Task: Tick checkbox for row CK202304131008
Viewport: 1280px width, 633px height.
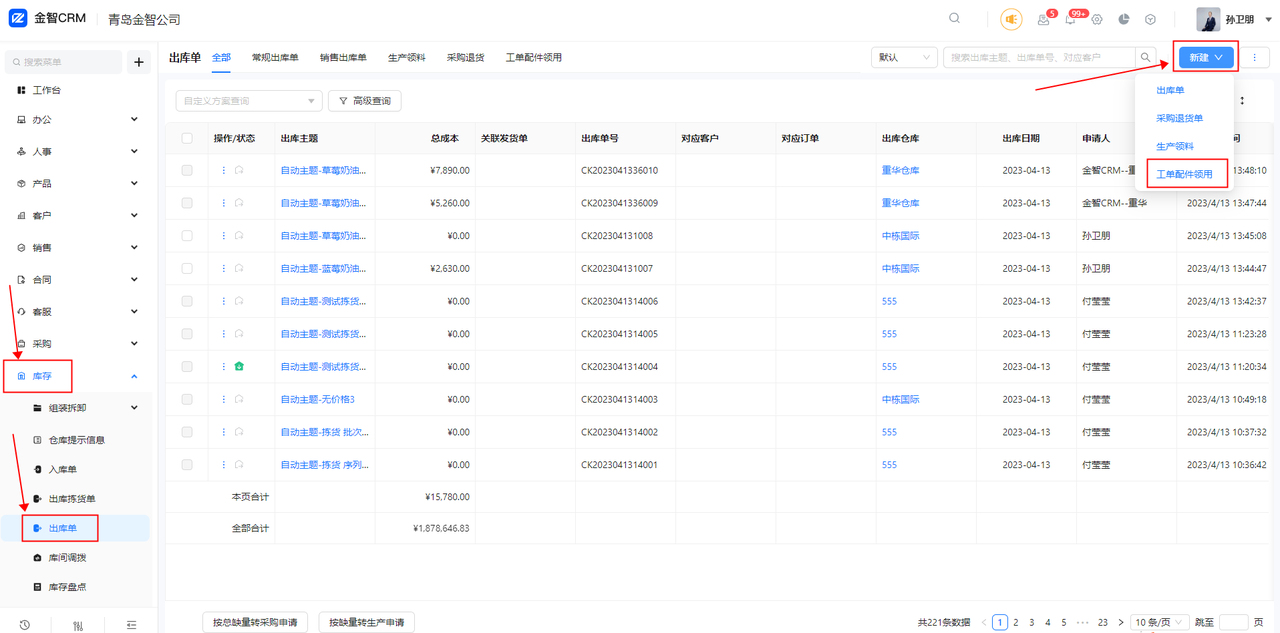Action: [x=187, y=236]
